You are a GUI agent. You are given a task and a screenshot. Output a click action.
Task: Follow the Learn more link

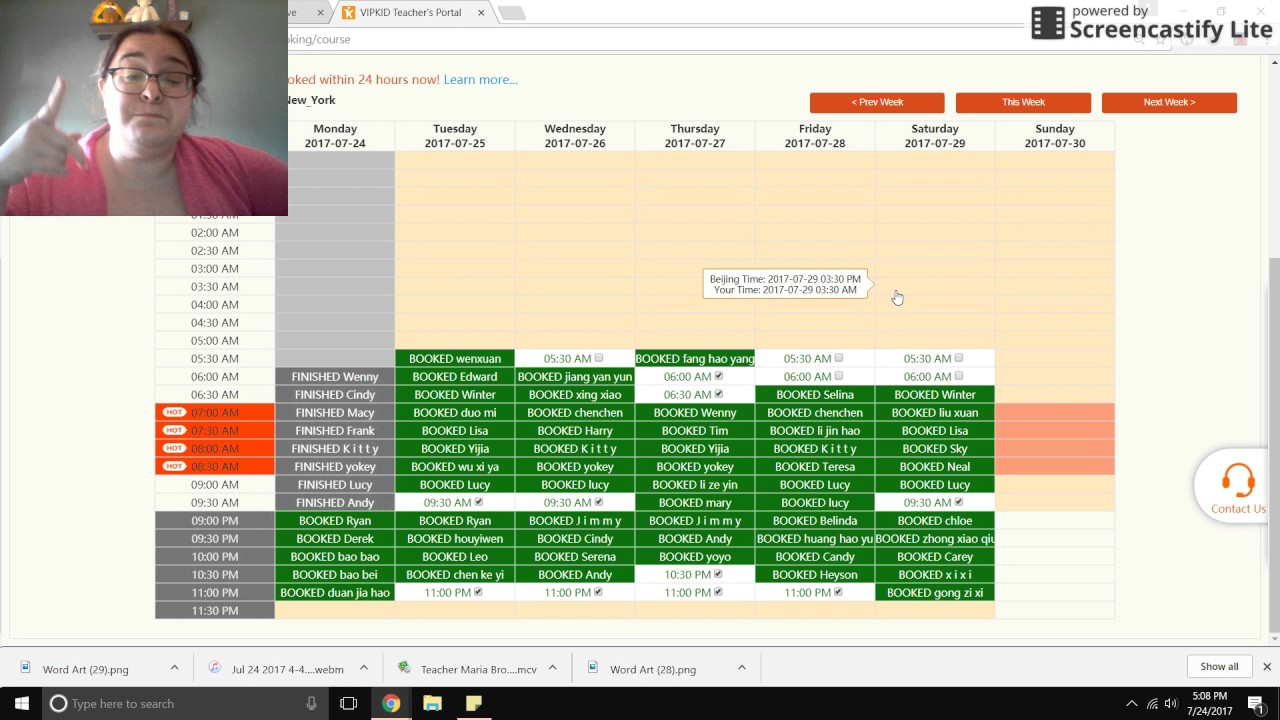pos(480,79)
